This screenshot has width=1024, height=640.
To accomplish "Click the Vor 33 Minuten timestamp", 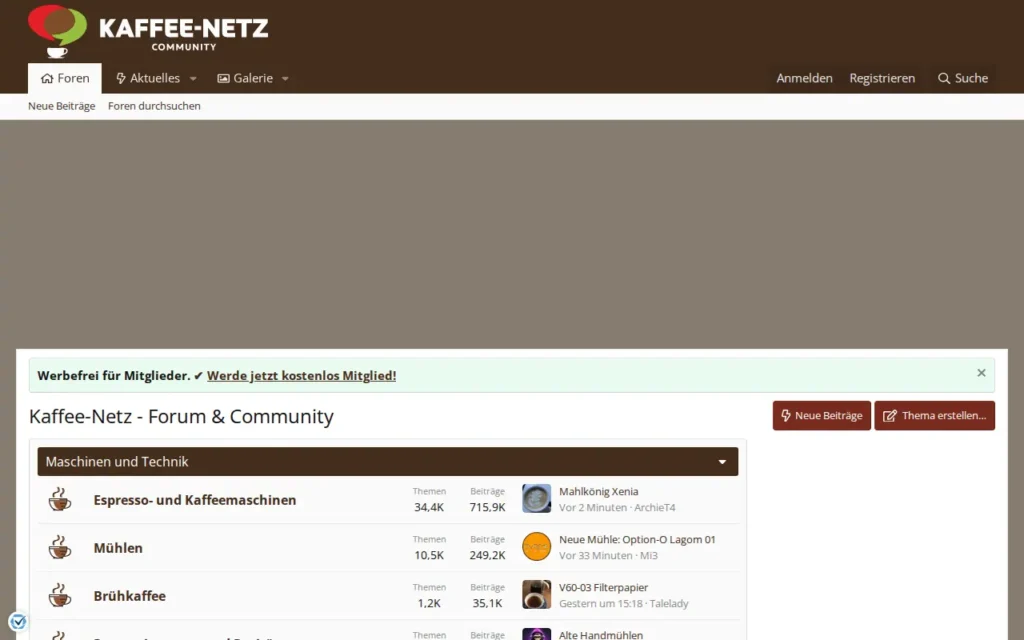I will tap(596, 556).
